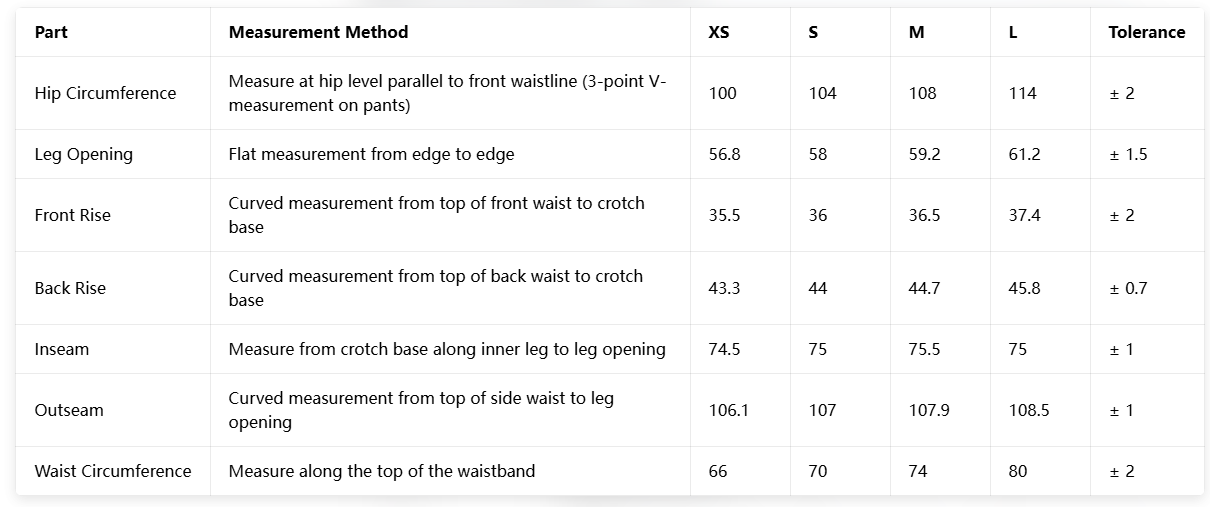The width and height of the screenshot is (1210, 507).
Task: Click the Part column header
Action: pos(51,32)
